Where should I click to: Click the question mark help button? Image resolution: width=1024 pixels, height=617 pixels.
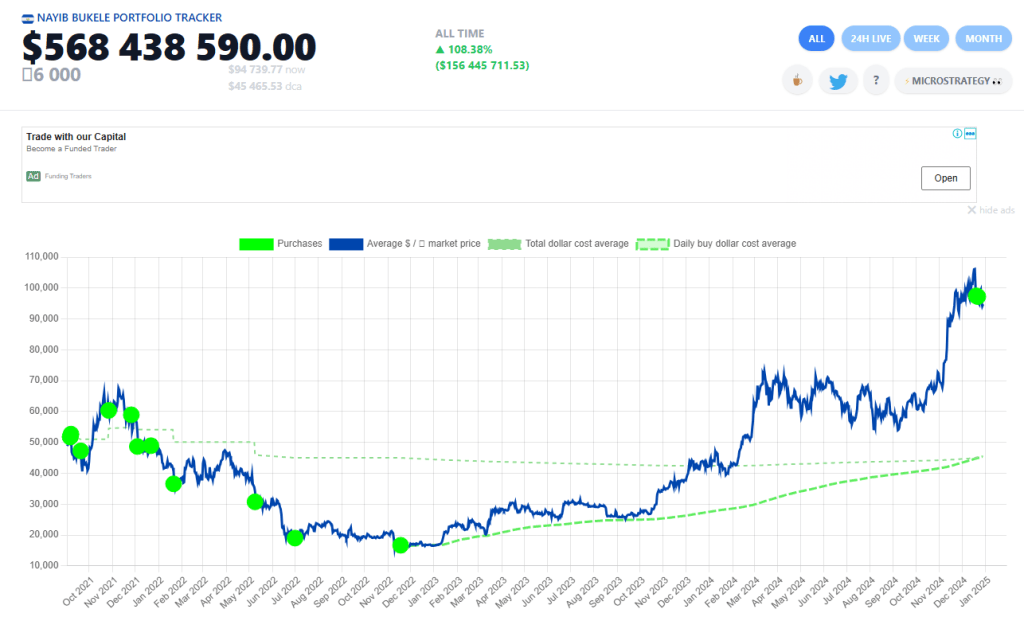pos(876,81)
